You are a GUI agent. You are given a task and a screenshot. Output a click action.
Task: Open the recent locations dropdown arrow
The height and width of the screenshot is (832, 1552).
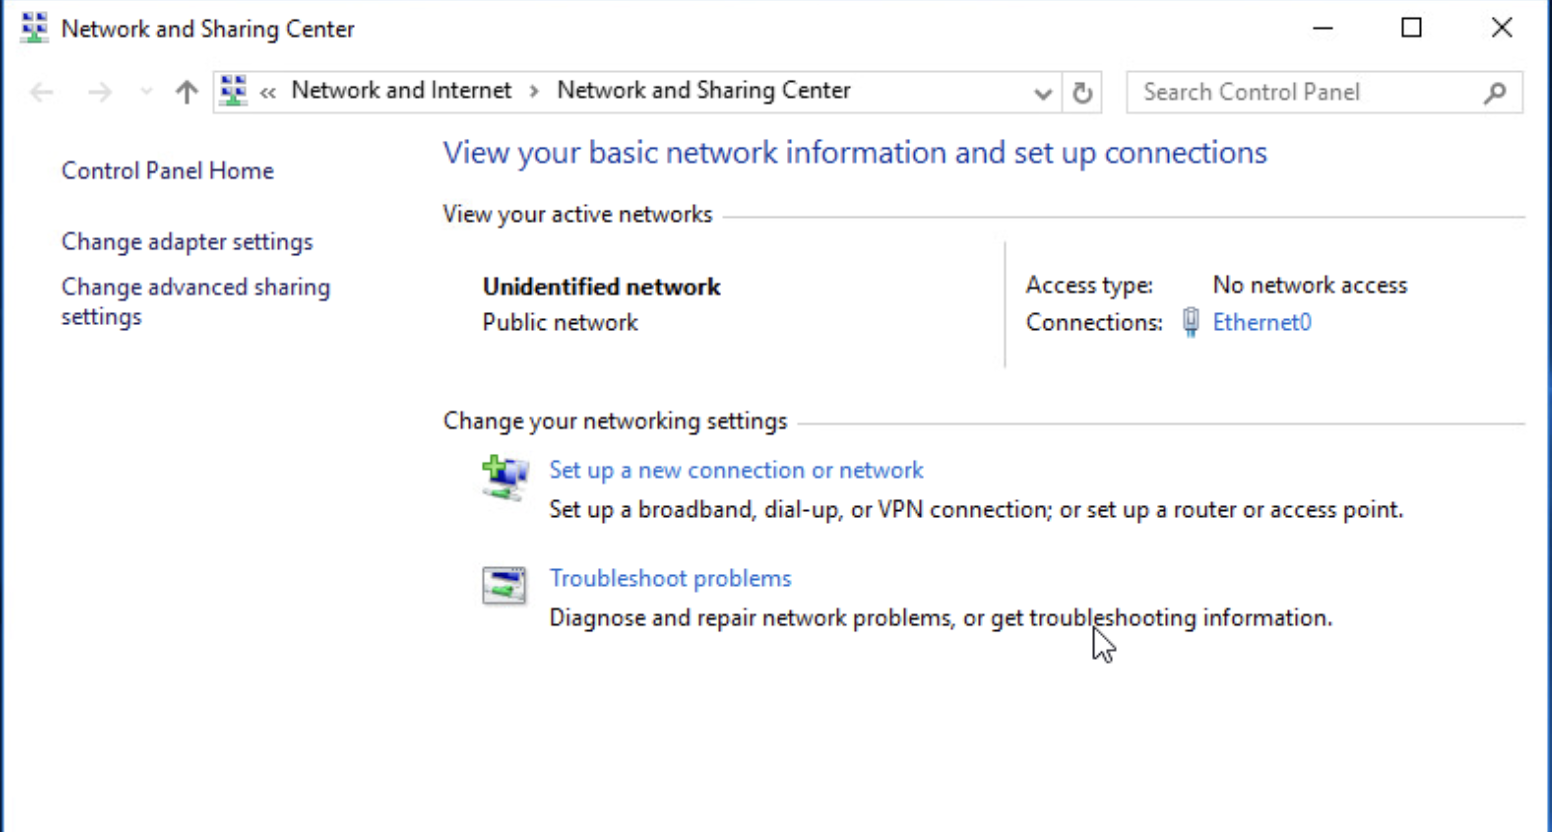(146, 92)
